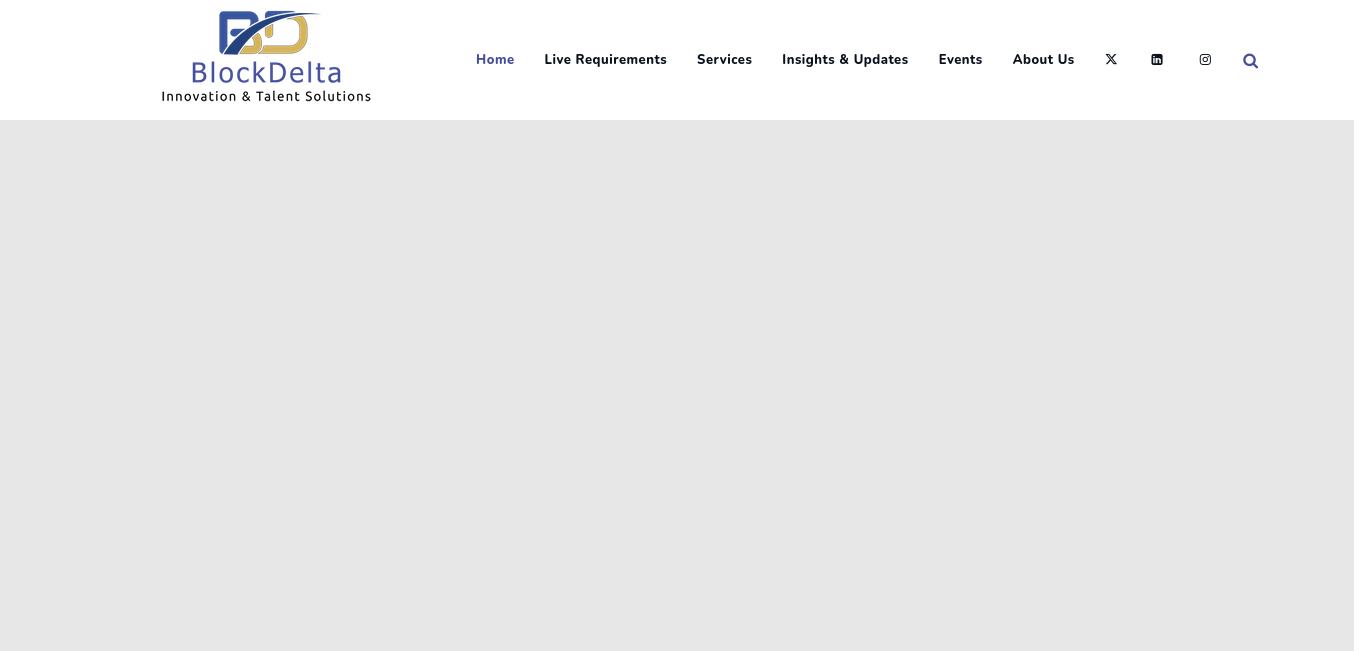Click the BlockDelta logo

tap(266, 57)
